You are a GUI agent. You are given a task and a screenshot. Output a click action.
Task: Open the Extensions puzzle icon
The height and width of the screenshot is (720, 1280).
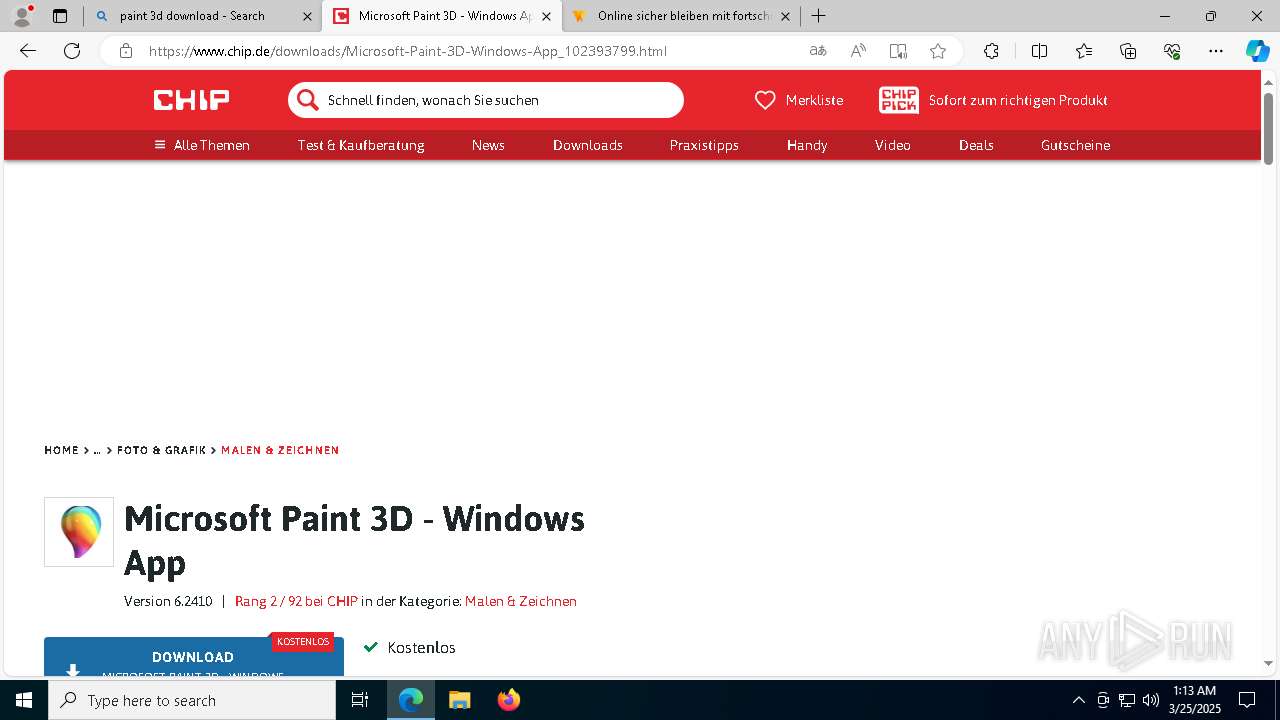pos(991,51)
